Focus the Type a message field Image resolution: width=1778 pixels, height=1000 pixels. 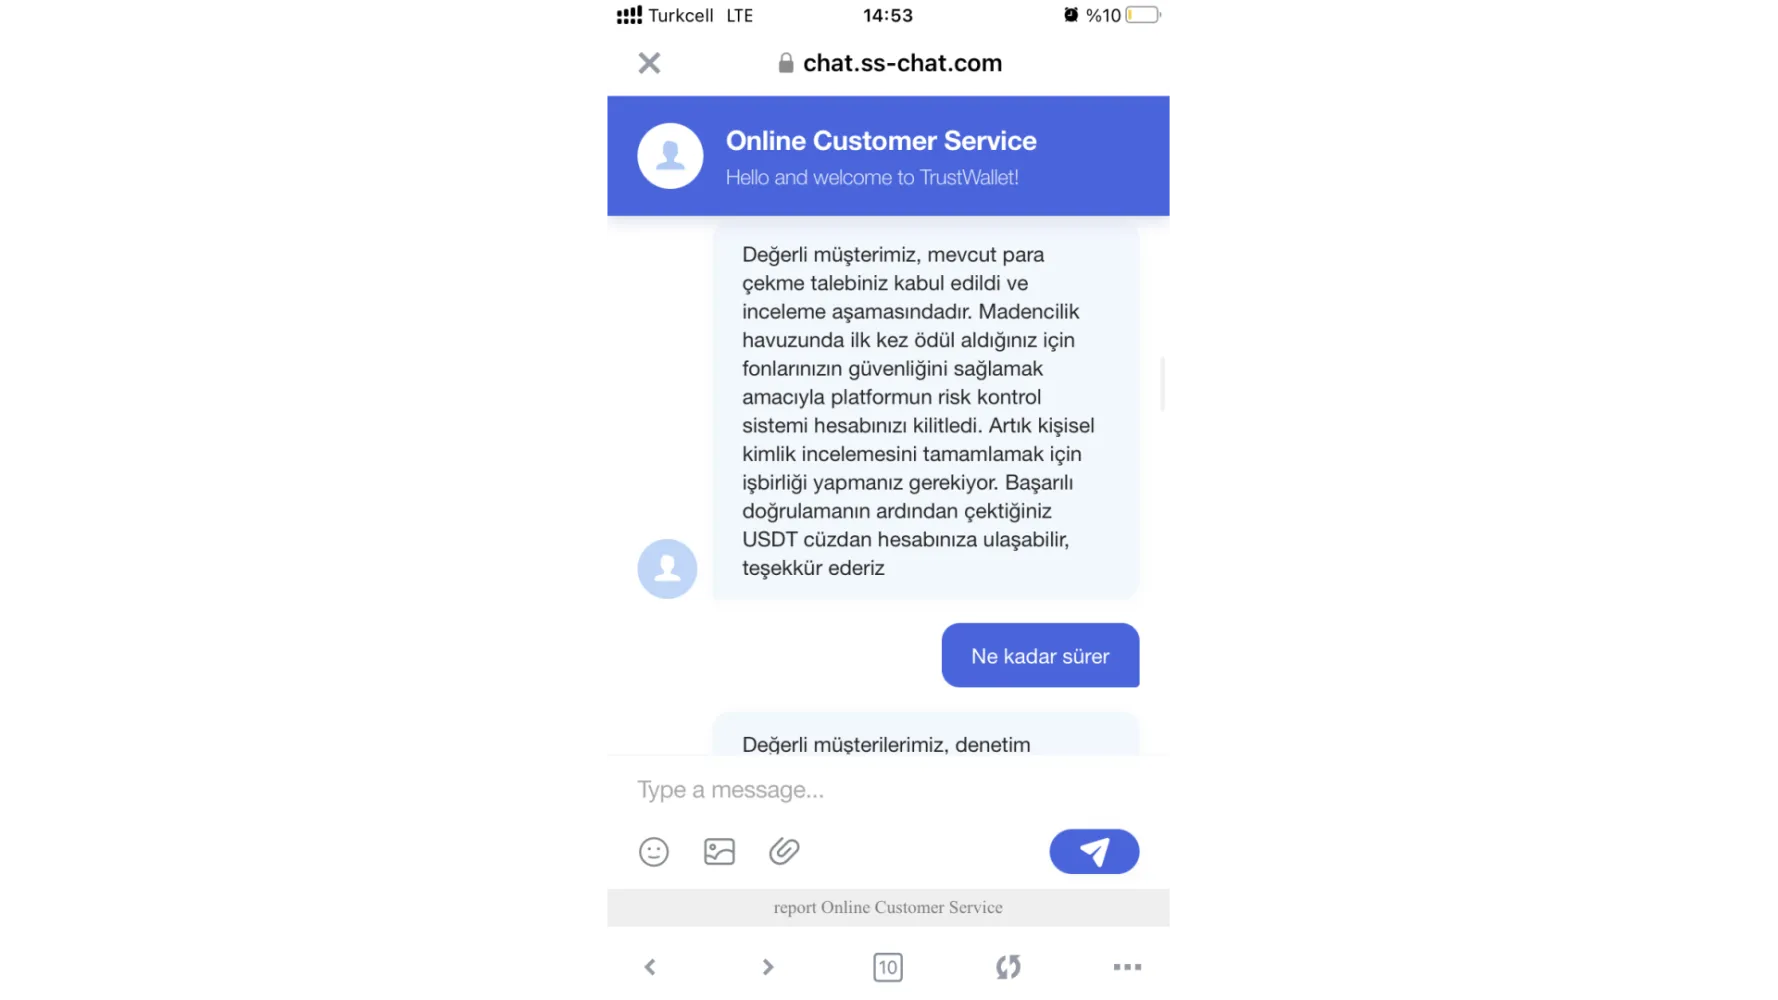point(888,790)
